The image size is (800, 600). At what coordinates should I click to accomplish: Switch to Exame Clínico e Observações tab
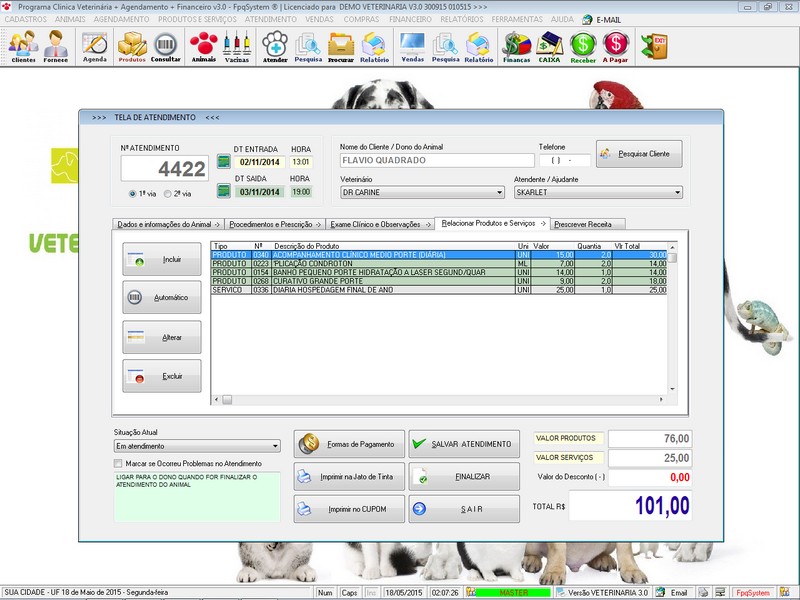tap(380, 224)
